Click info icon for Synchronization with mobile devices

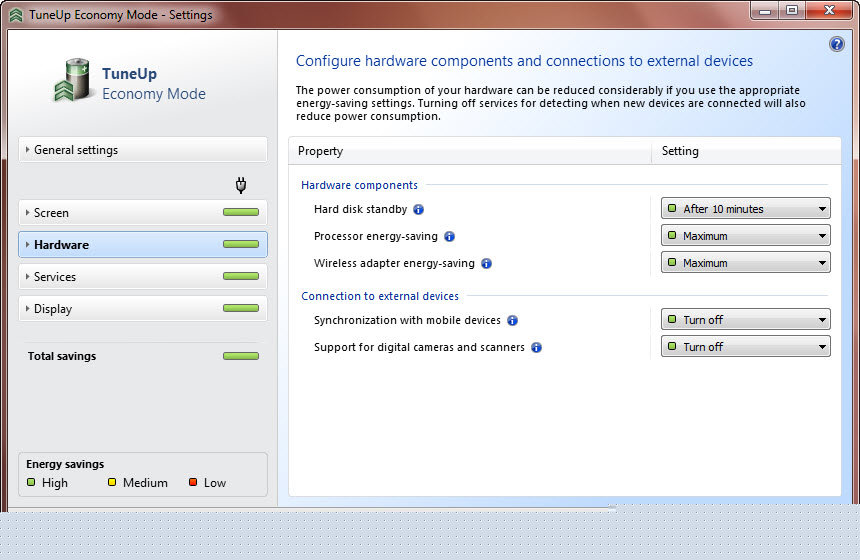click(512, 320)
